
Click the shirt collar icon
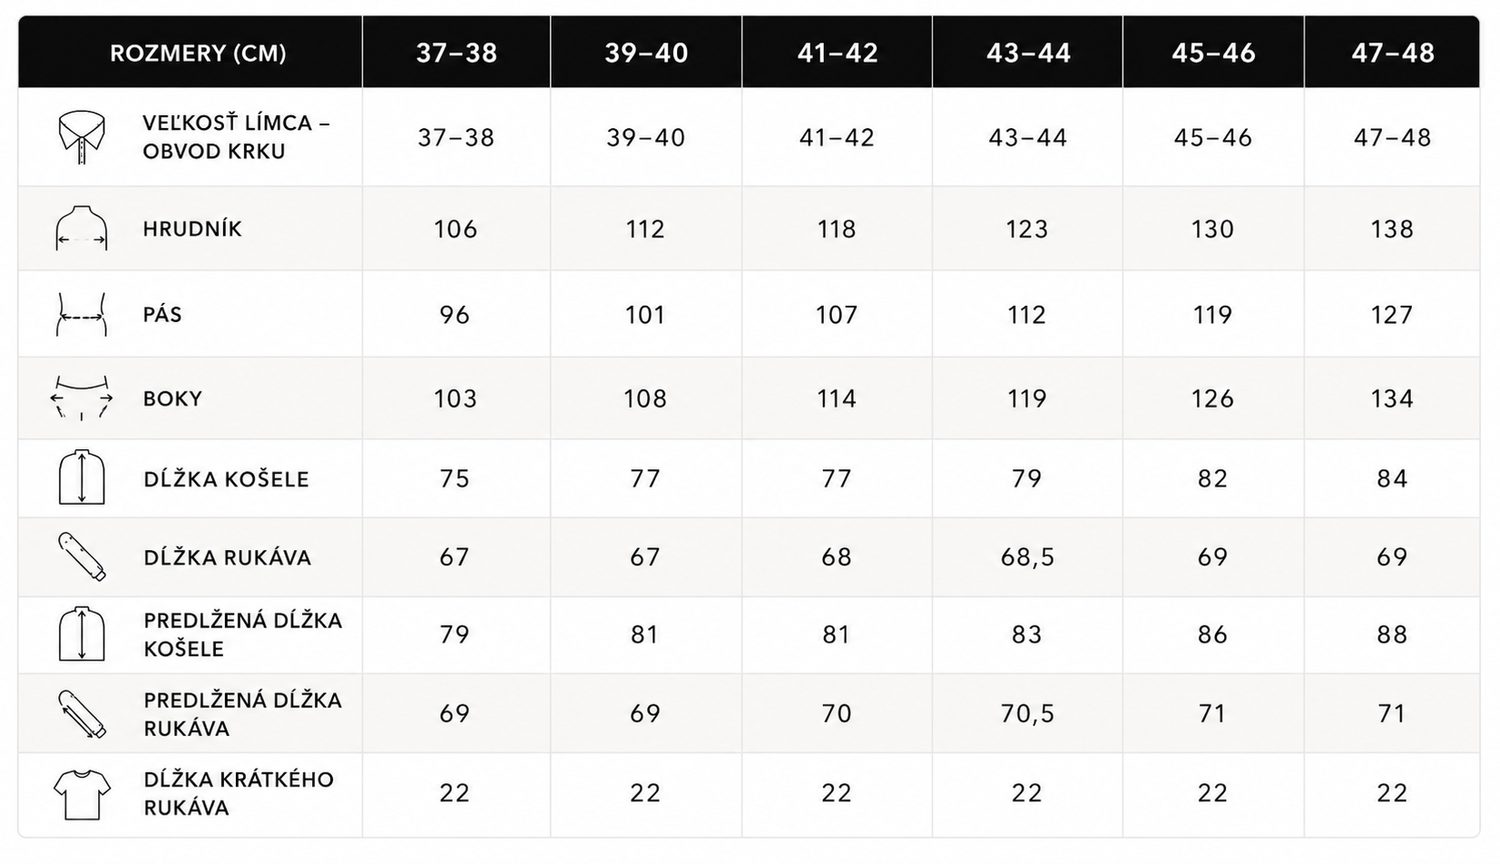tap(82, 137)
